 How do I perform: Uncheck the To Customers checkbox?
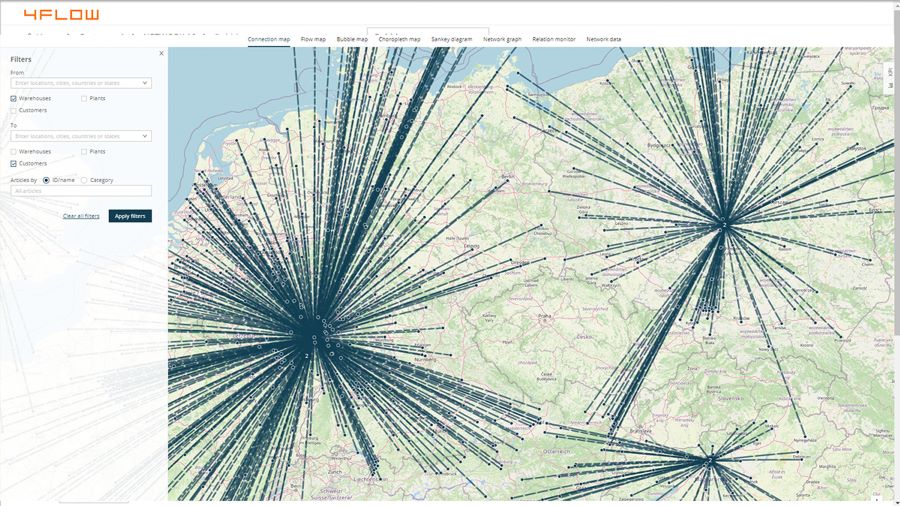pos(14,163)
